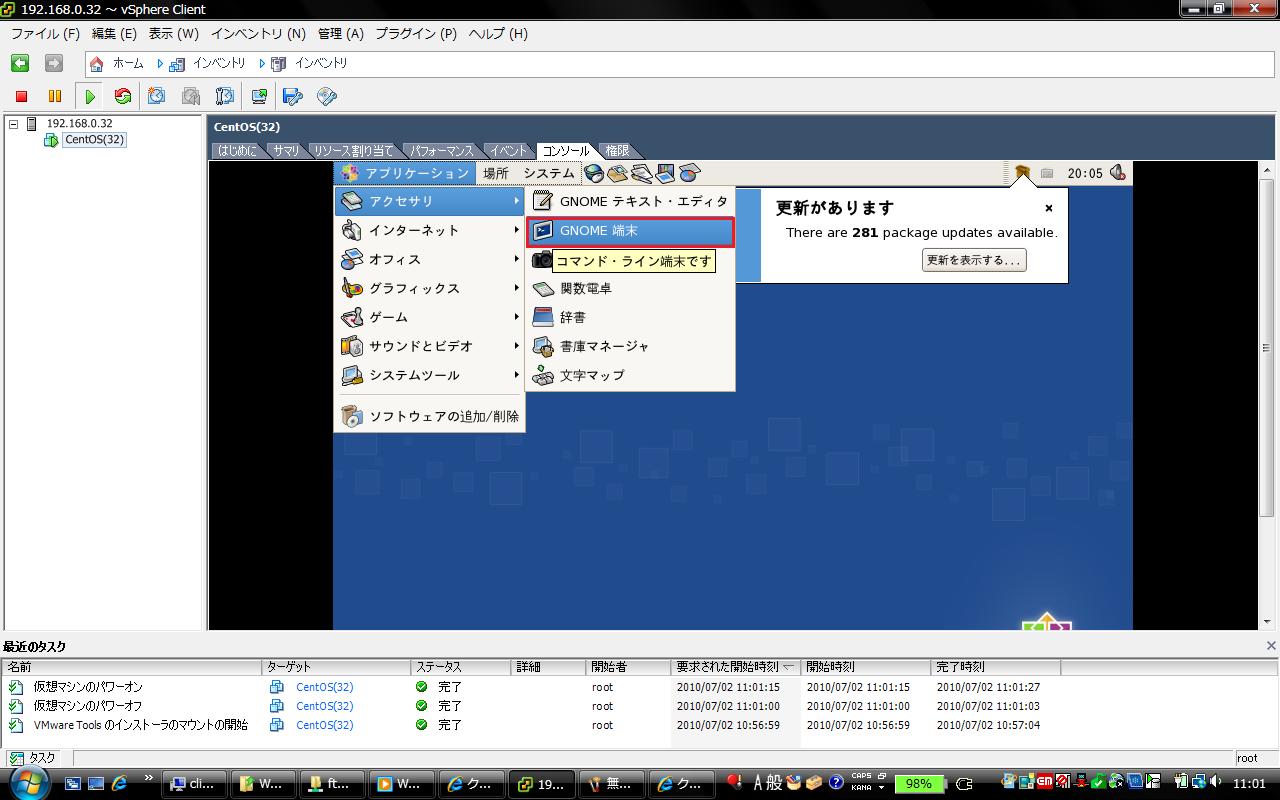Image resolution: width=1280 pixels, height=800 pixels.
Task: Launch GNOME 端末 from the accessories menu
Action: (630, 231)
